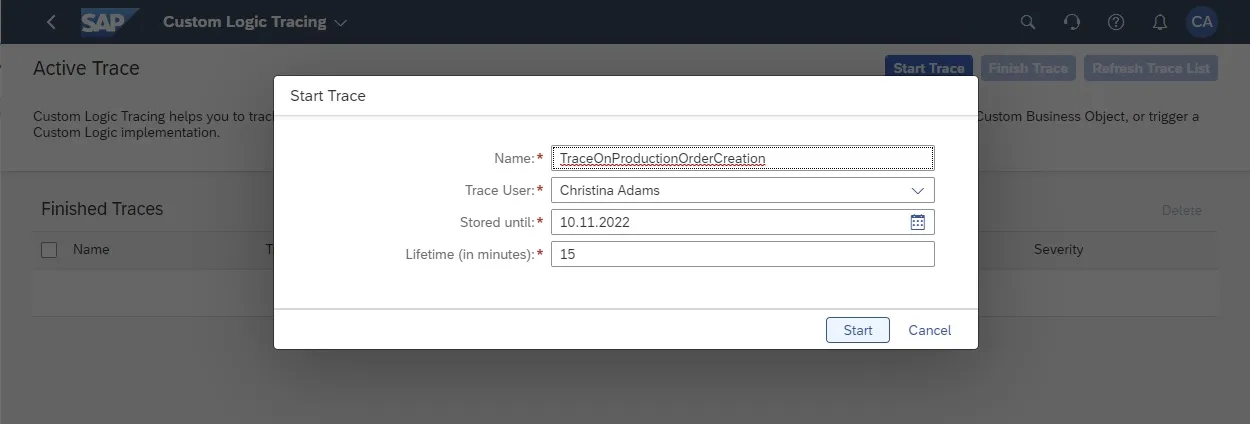Screen dimensions: 1250x424
Task: Open the help question mark icon
Action: pyautogui.click(x=1116, y=22)
